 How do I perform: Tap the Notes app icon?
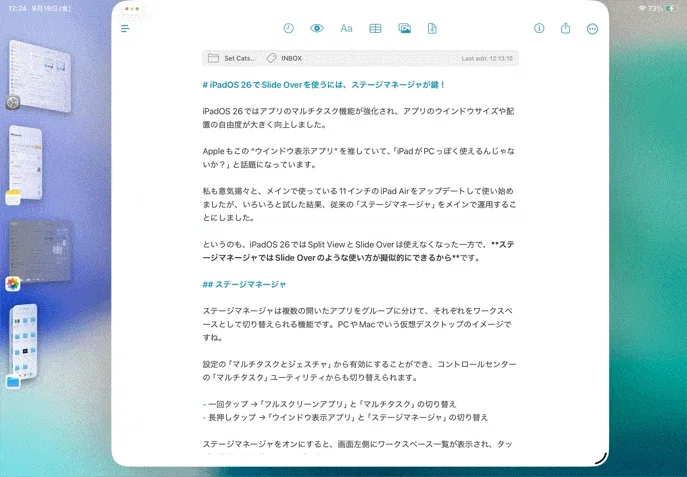(13, 197)
